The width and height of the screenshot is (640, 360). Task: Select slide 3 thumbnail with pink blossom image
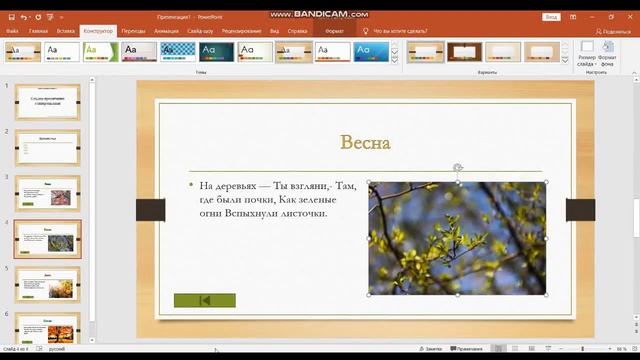tap(48, 193)
